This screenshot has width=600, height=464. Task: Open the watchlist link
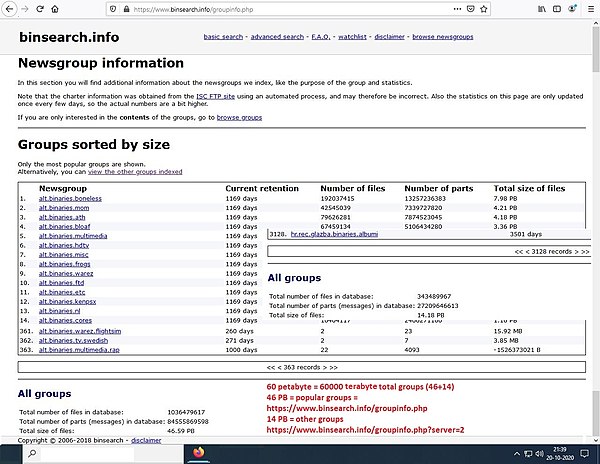352,37
